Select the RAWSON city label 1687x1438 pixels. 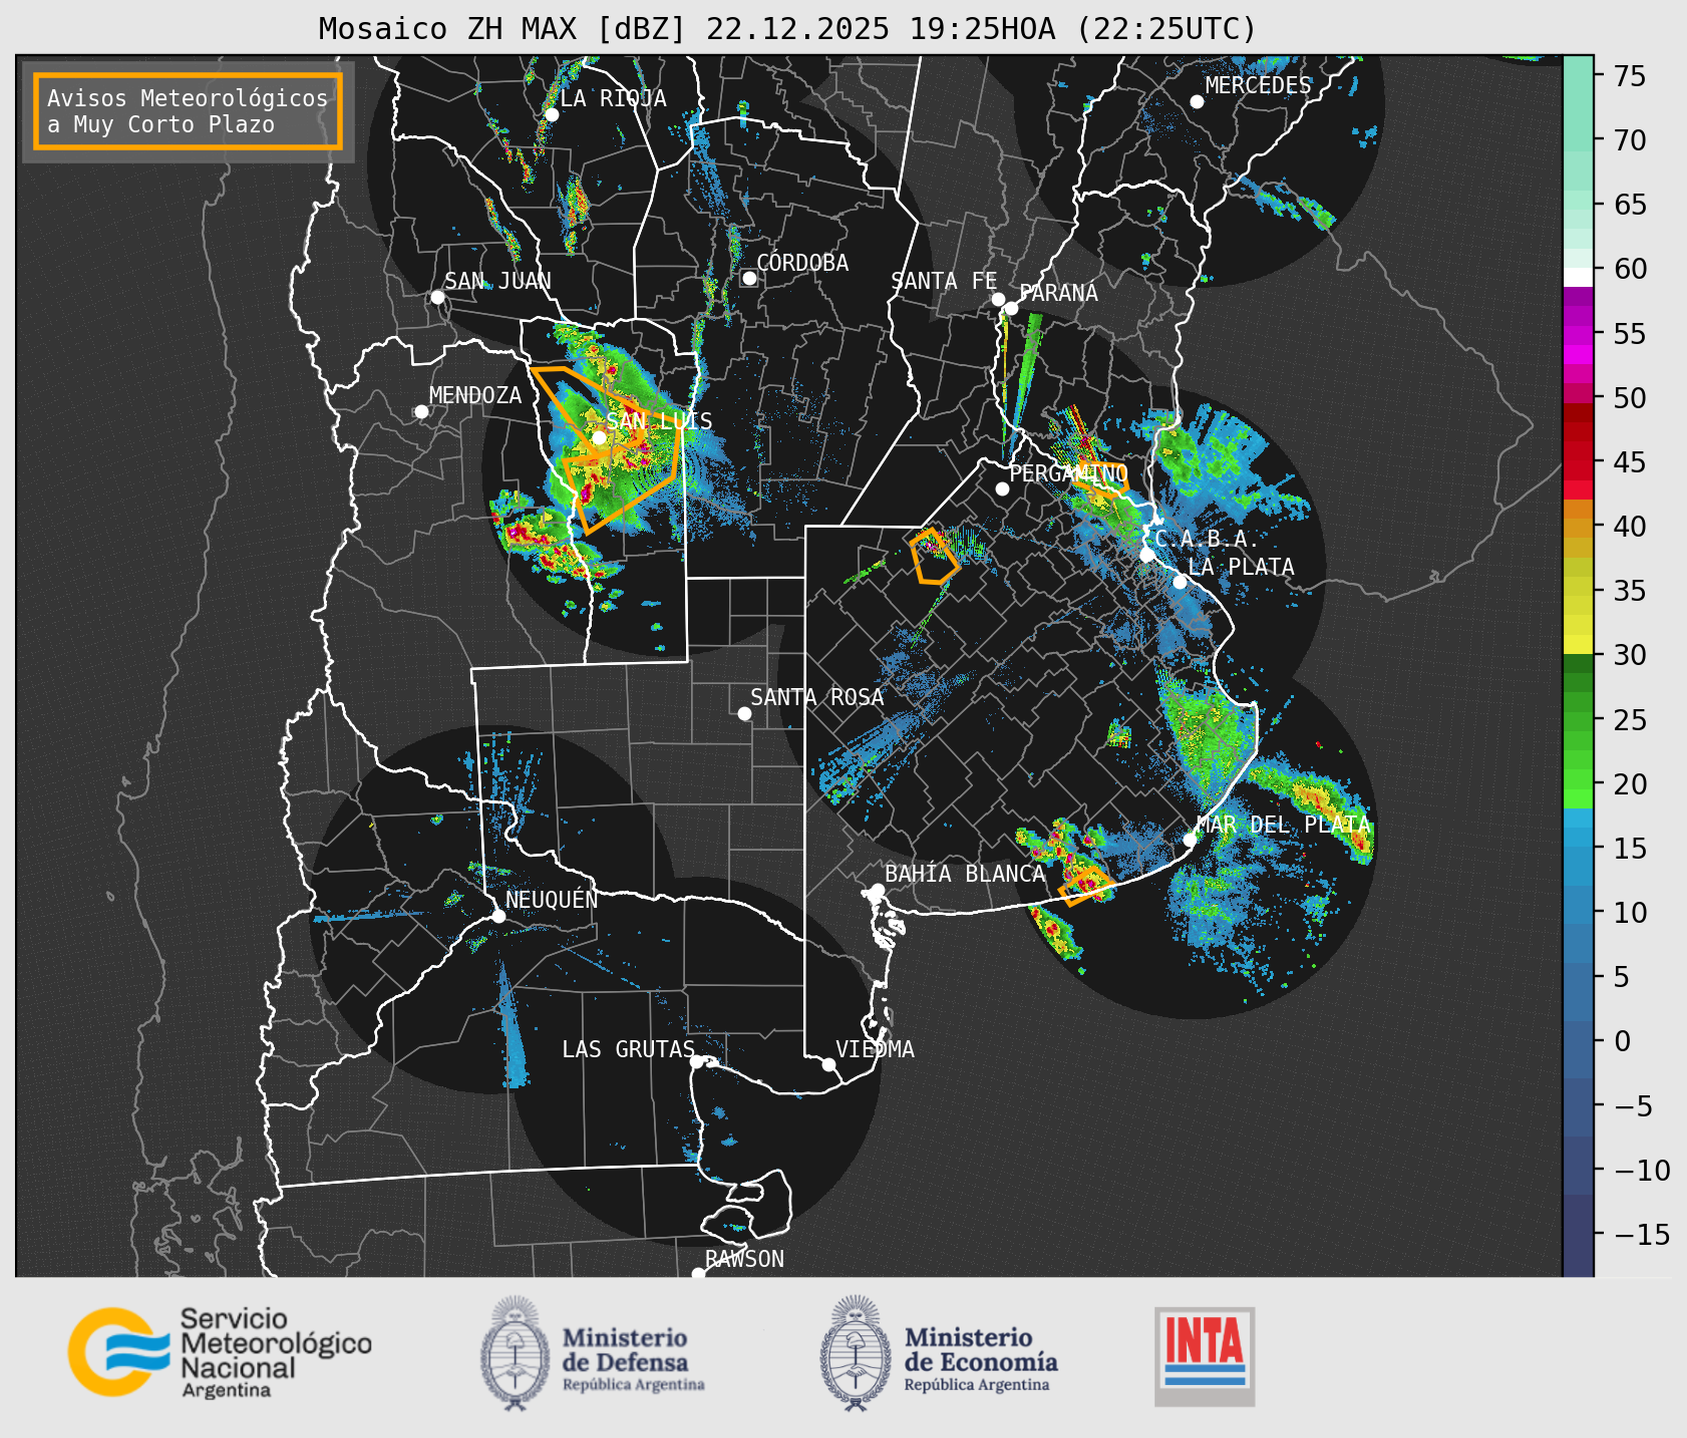click(x=744, y=1259)
